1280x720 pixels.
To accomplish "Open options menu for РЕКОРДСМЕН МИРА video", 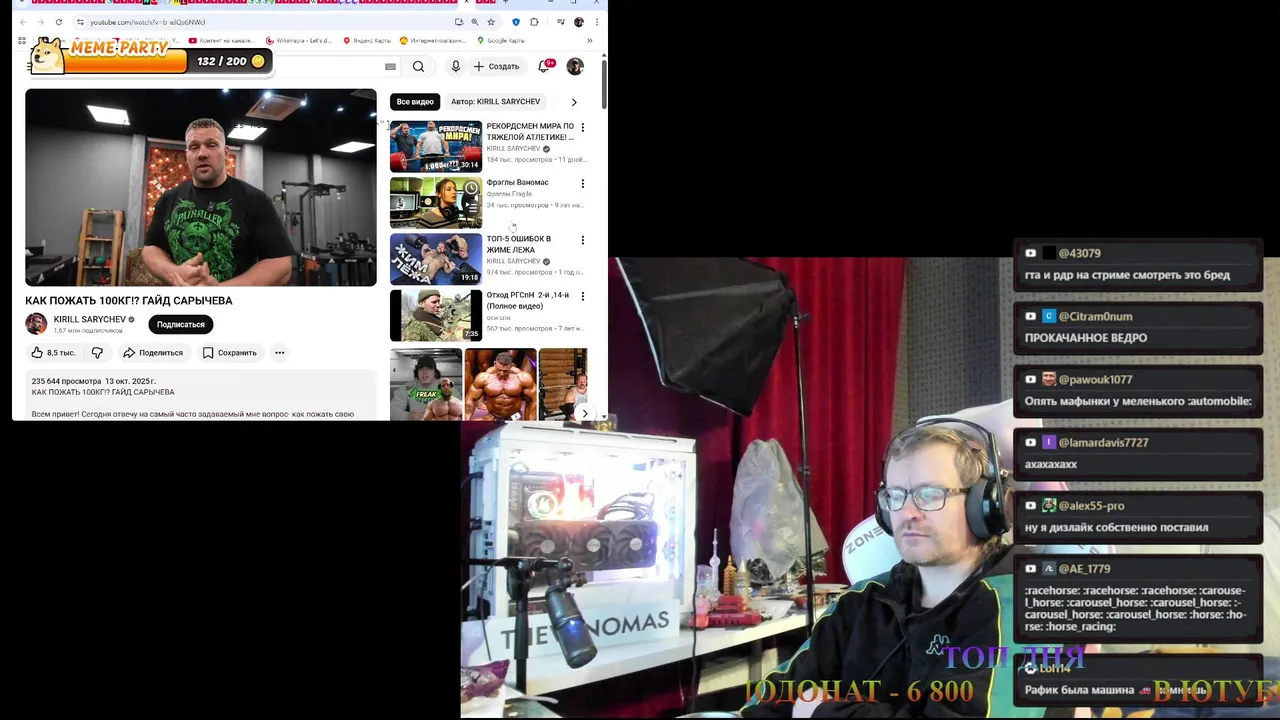I will [582, 127].
